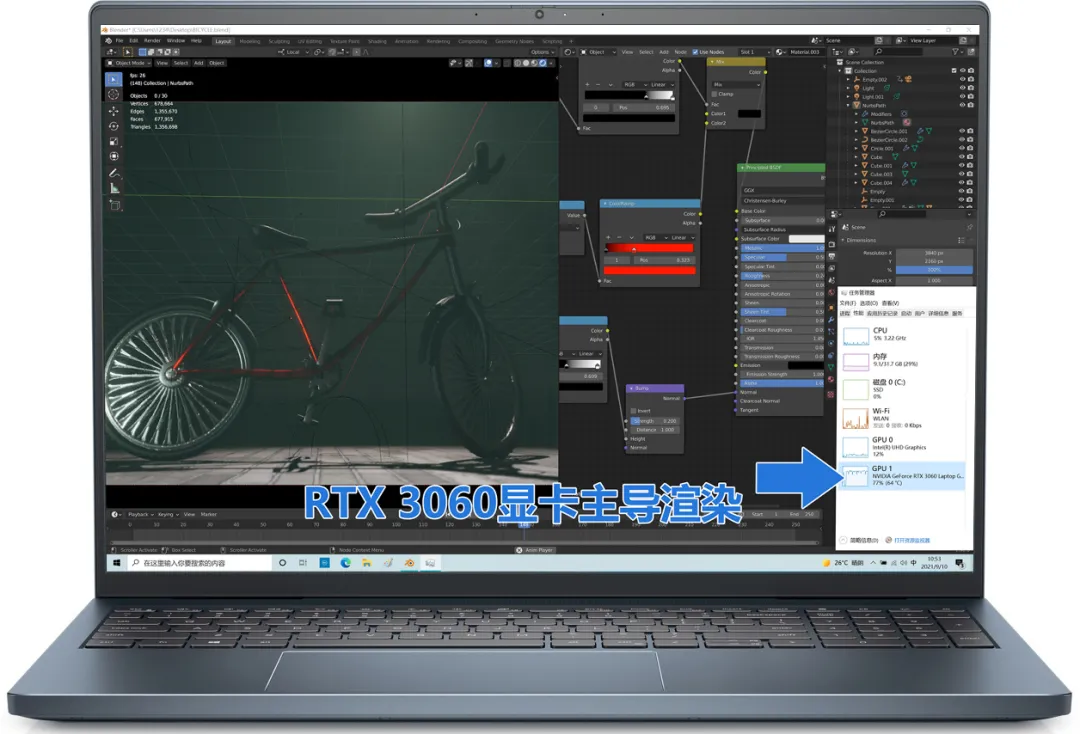Viewport: 1080px width, 734px height.
Task: Open the Local transform orientation dropdown
Action: (293, 52)
